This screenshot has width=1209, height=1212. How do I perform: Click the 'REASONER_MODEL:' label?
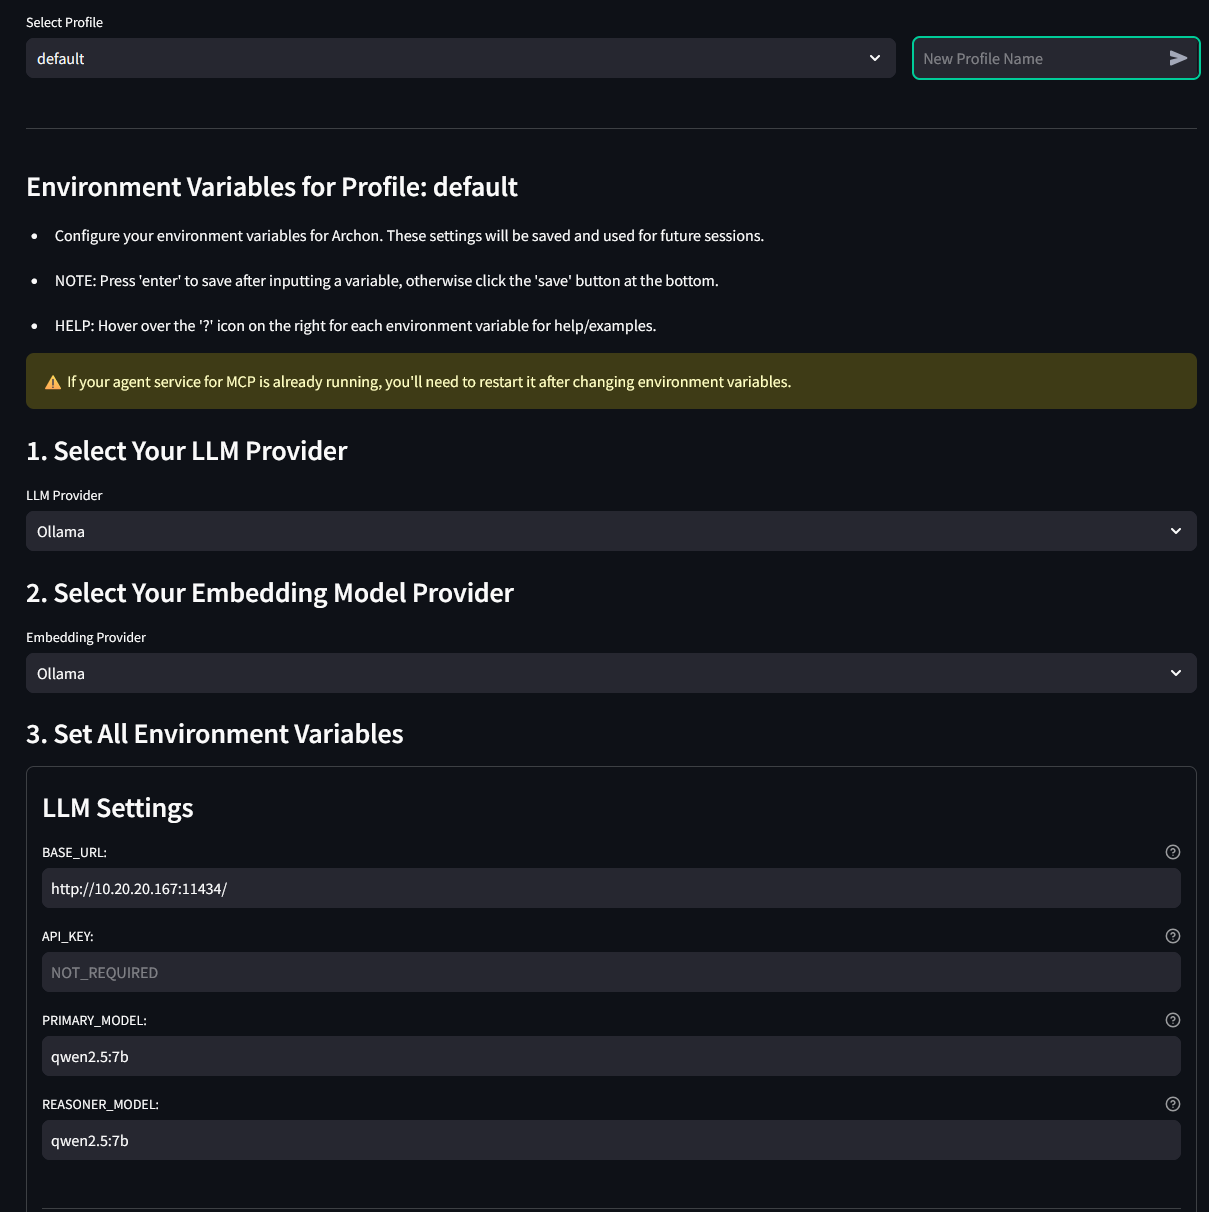click(100, 1104)
